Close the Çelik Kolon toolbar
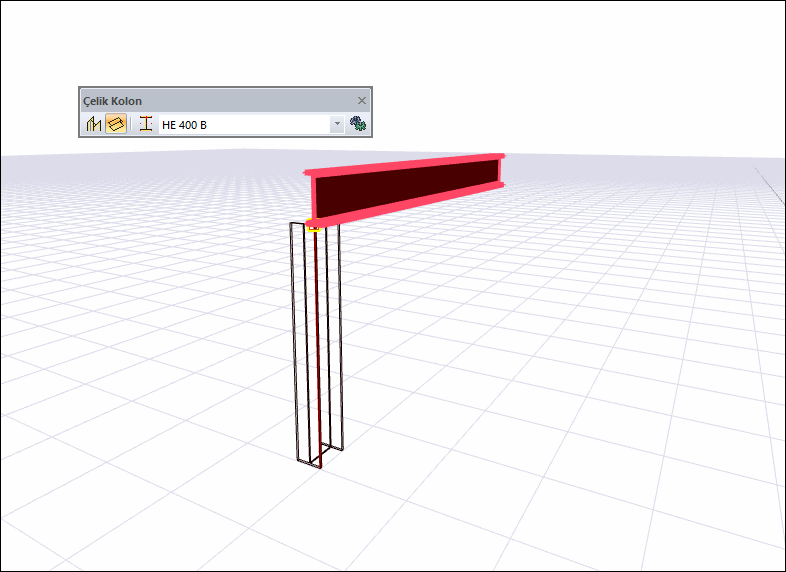786x572 pixels. pos(362,101)
